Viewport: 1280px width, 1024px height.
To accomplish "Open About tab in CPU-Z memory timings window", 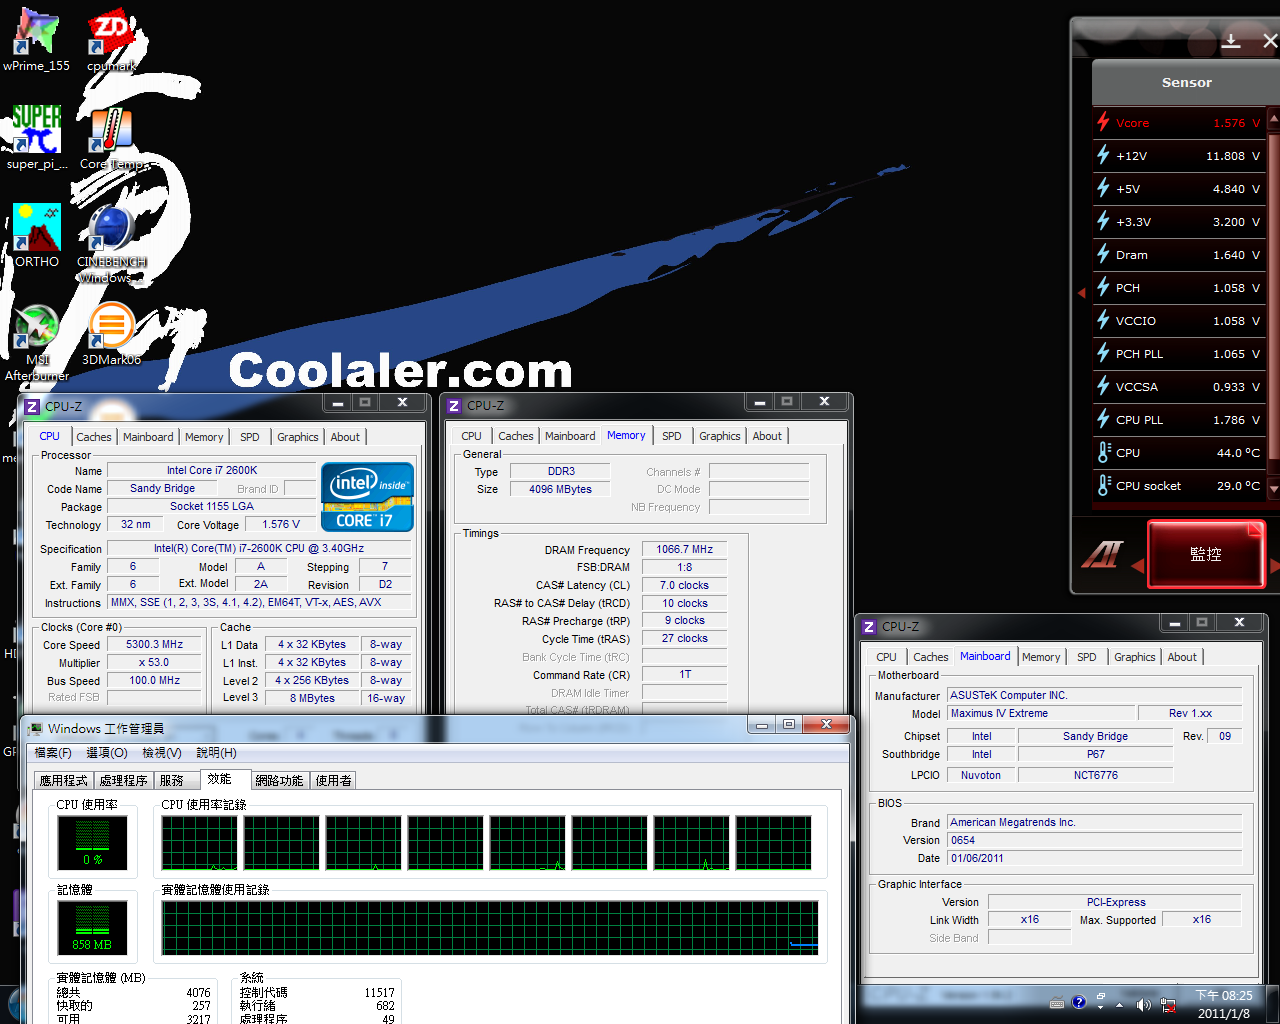I will pyautogui.click(x=767, y=436).
